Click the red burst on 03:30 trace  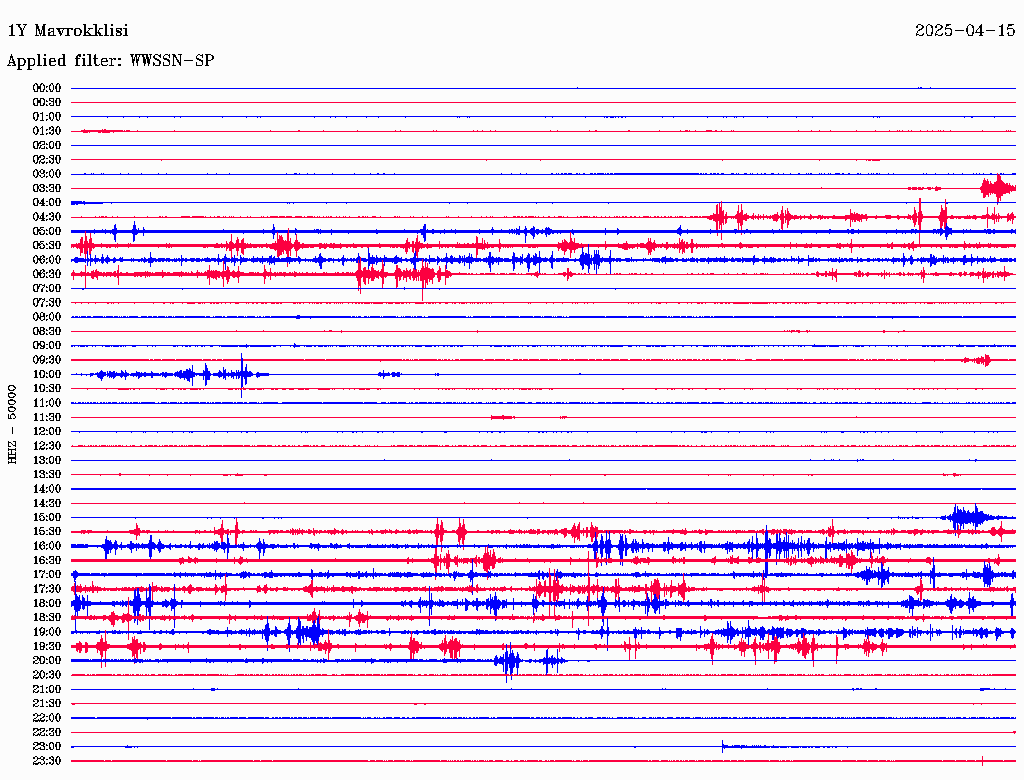997,189
